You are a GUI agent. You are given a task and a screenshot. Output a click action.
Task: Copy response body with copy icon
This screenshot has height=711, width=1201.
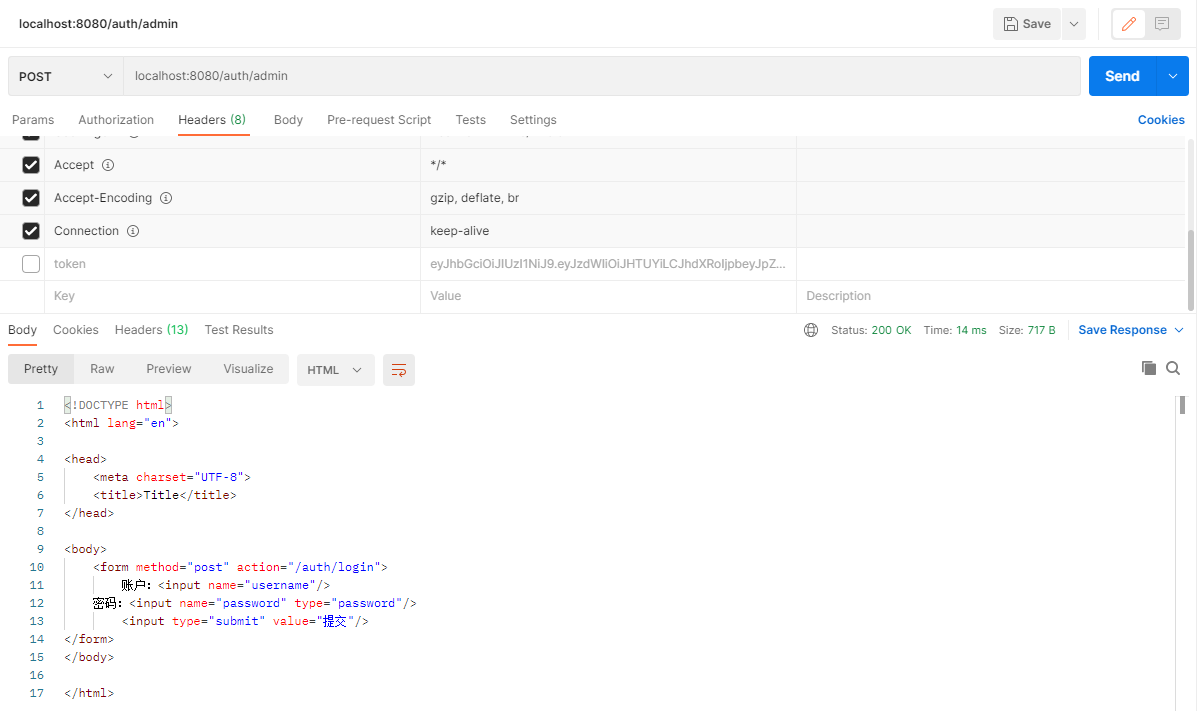tap(1149, 368)
